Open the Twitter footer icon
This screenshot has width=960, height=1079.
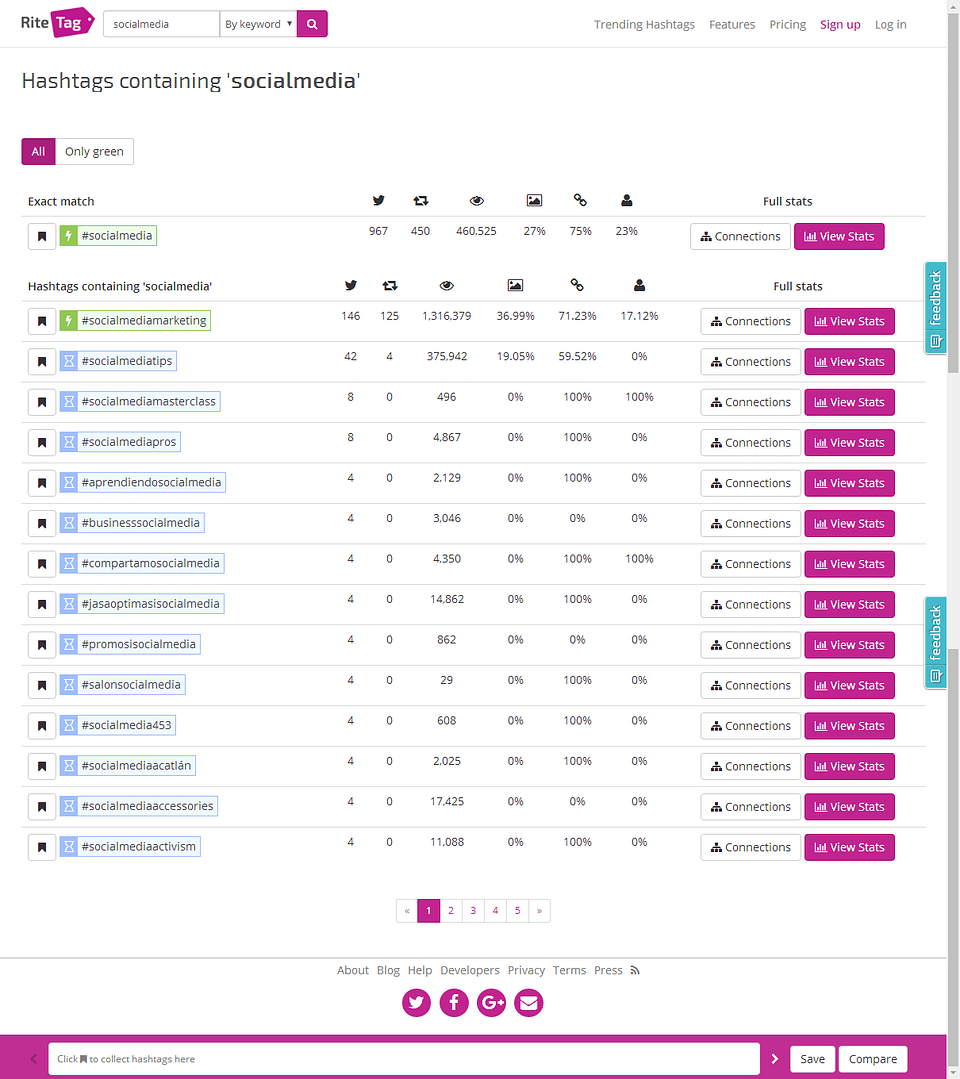coord(416,1002)
